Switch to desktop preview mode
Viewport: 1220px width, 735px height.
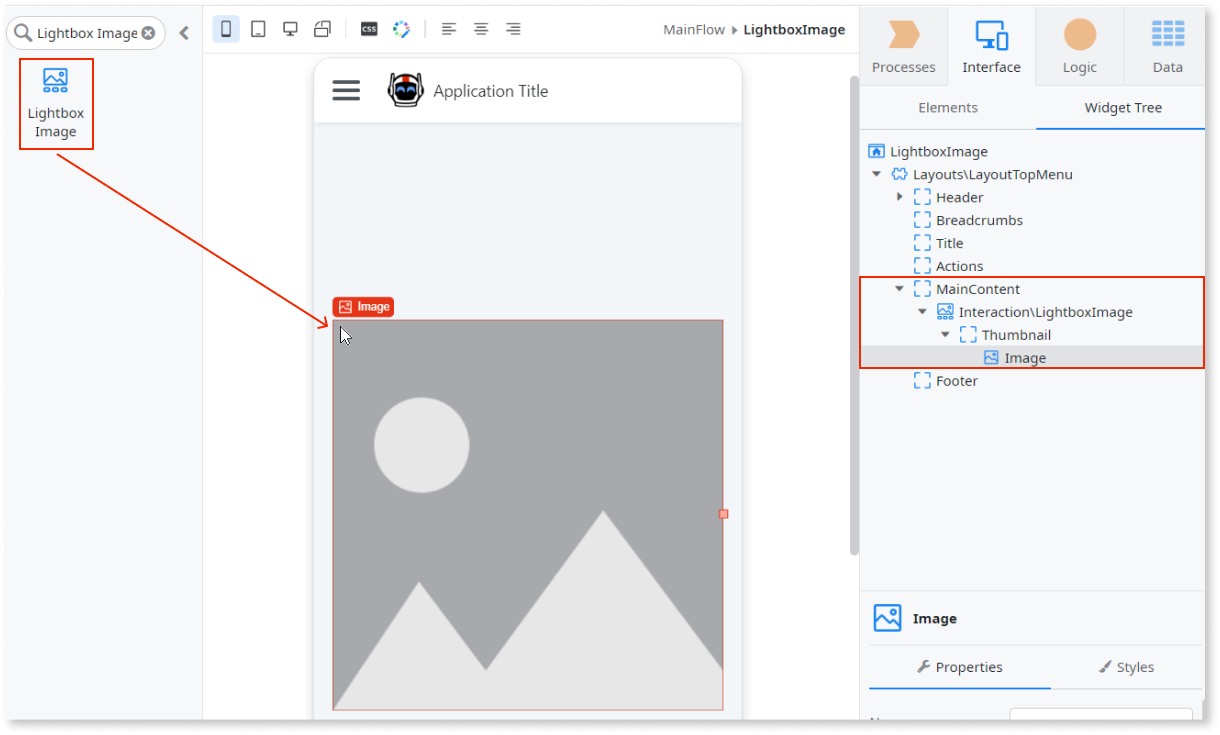pos(290,28)
